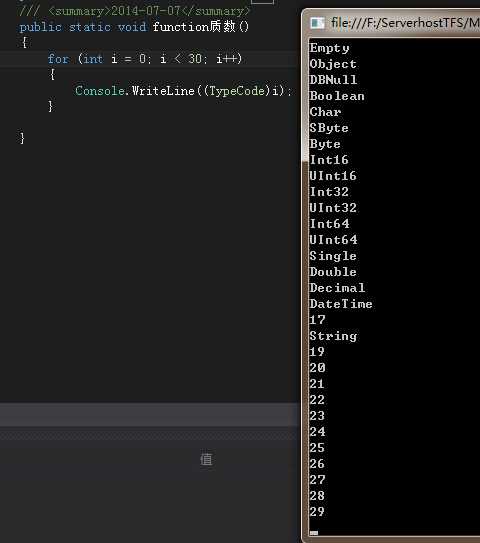Click 'Int32' in console output
Screen dimensions: 480x543
[329, 192]
